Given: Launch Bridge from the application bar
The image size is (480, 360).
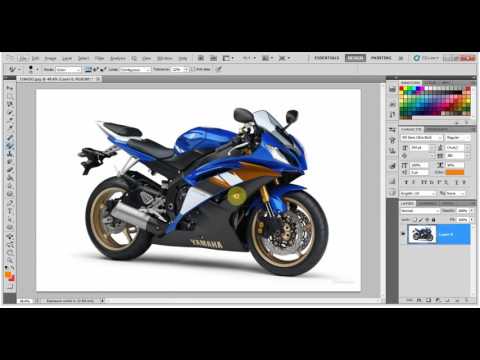Looking at the screenshot, I should click(201, 58).
